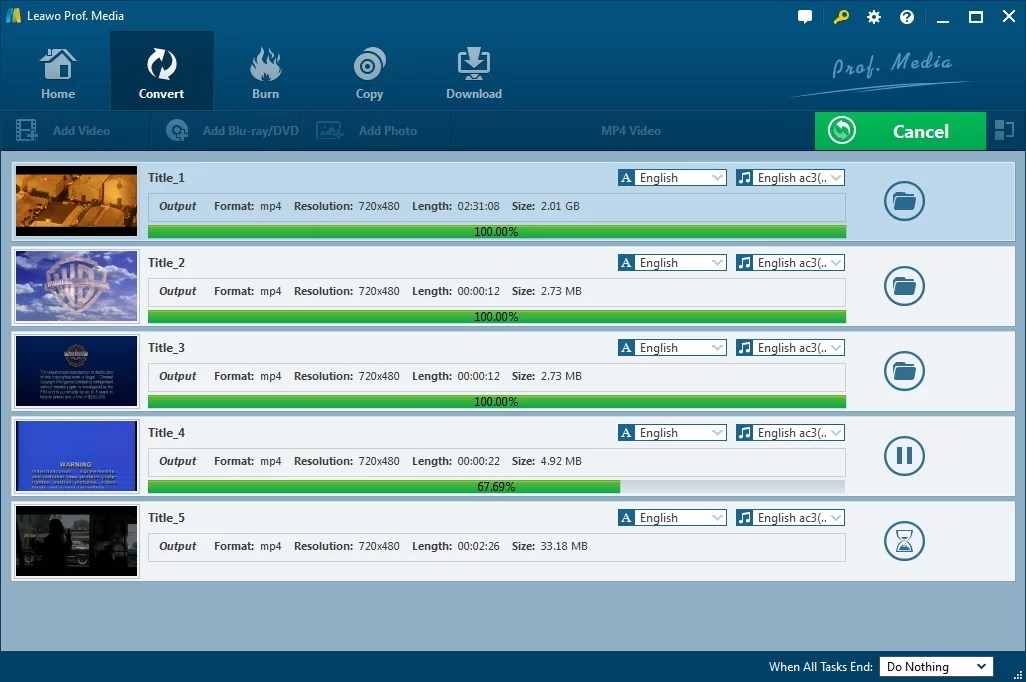Open output folder for Title_2
Image resolution: width=1026 pixels, height=682 pixels.
click(903, 286)
